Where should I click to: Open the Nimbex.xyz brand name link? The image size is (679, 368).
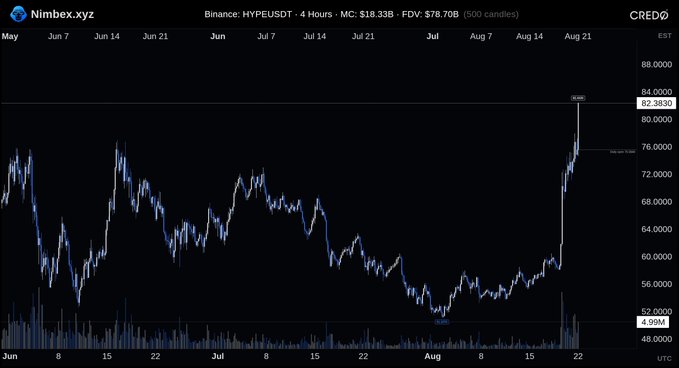pyautogui.click(x=62, y=14)
